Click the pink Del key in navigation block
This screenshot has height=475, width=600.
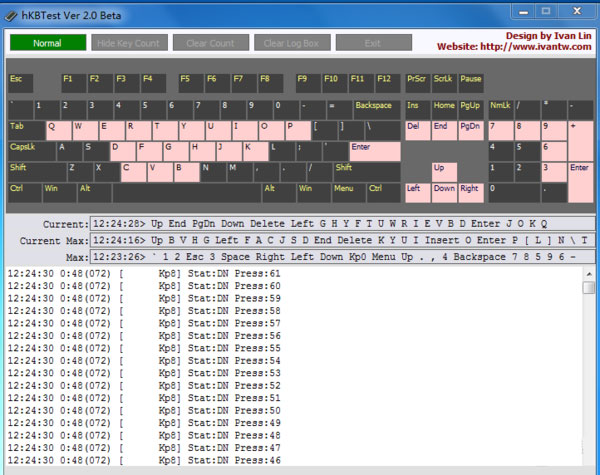coord(417,130)
